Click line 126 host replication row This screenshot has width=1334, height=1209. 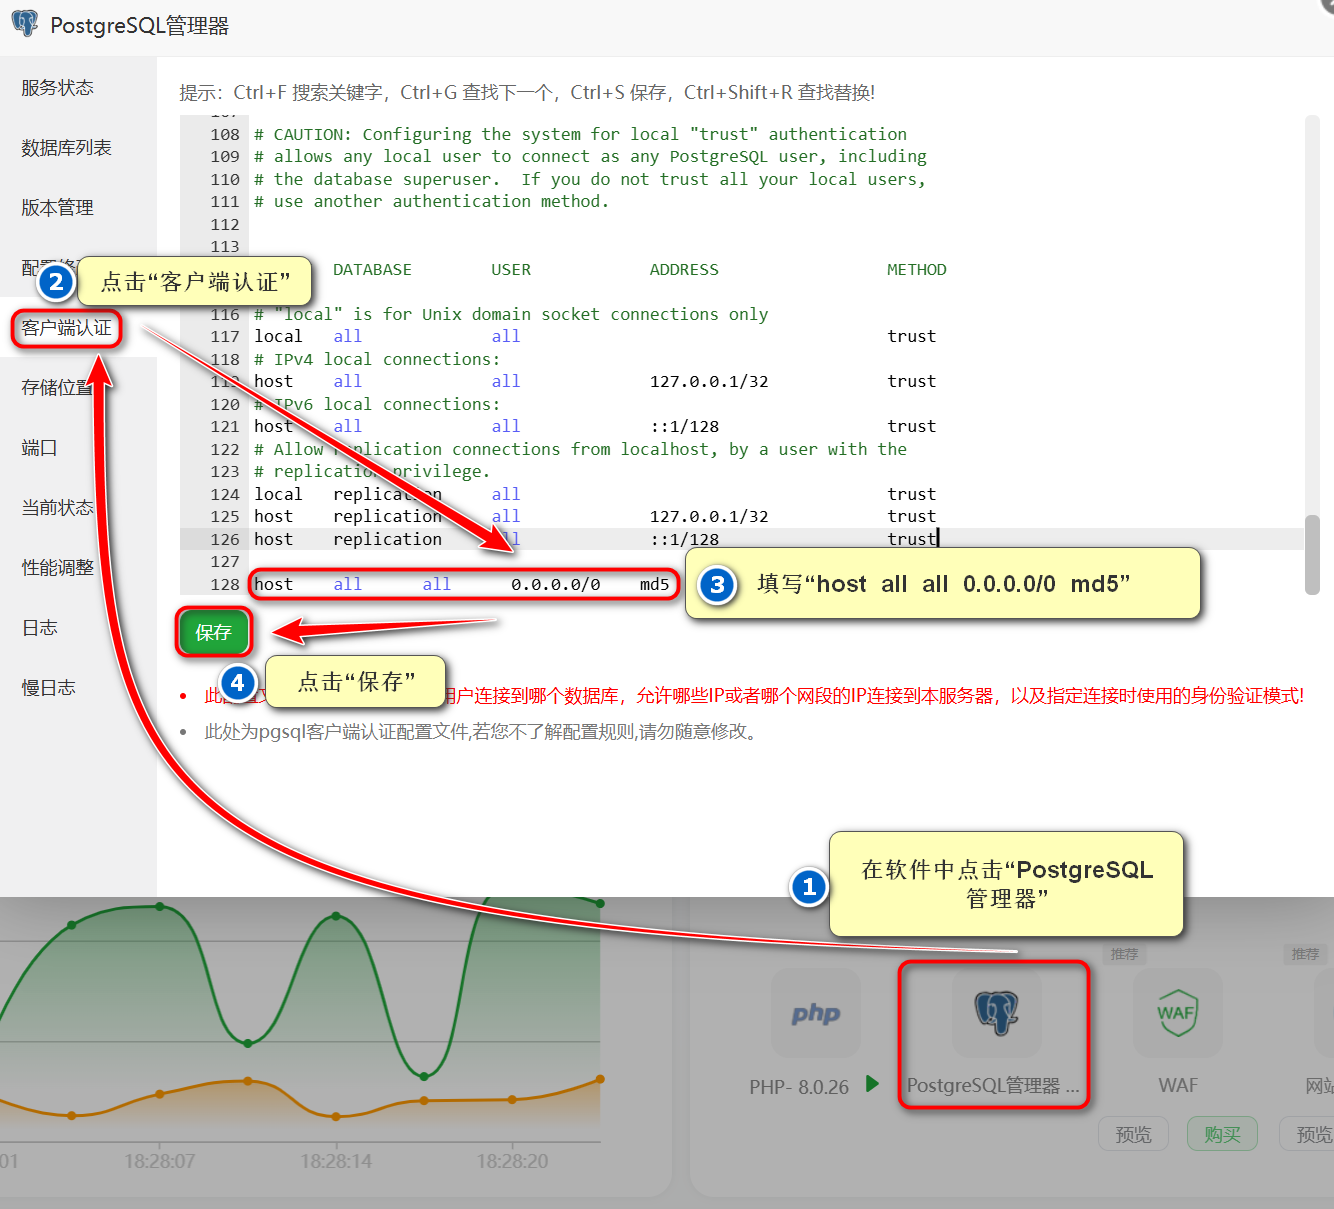click(x=741, y=539)
